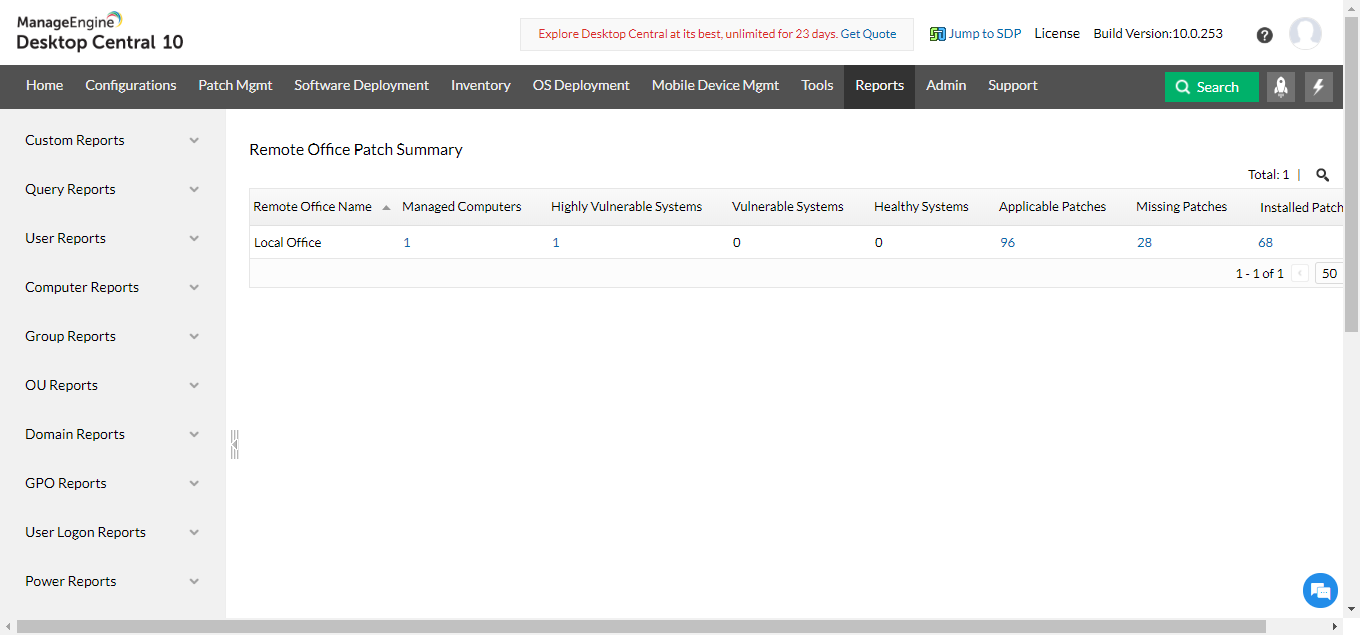This screenshot has height=635, width=1360.
Task: Sort by Remote Office Name column
Action: pyautogui.click(x=312, y=207)
